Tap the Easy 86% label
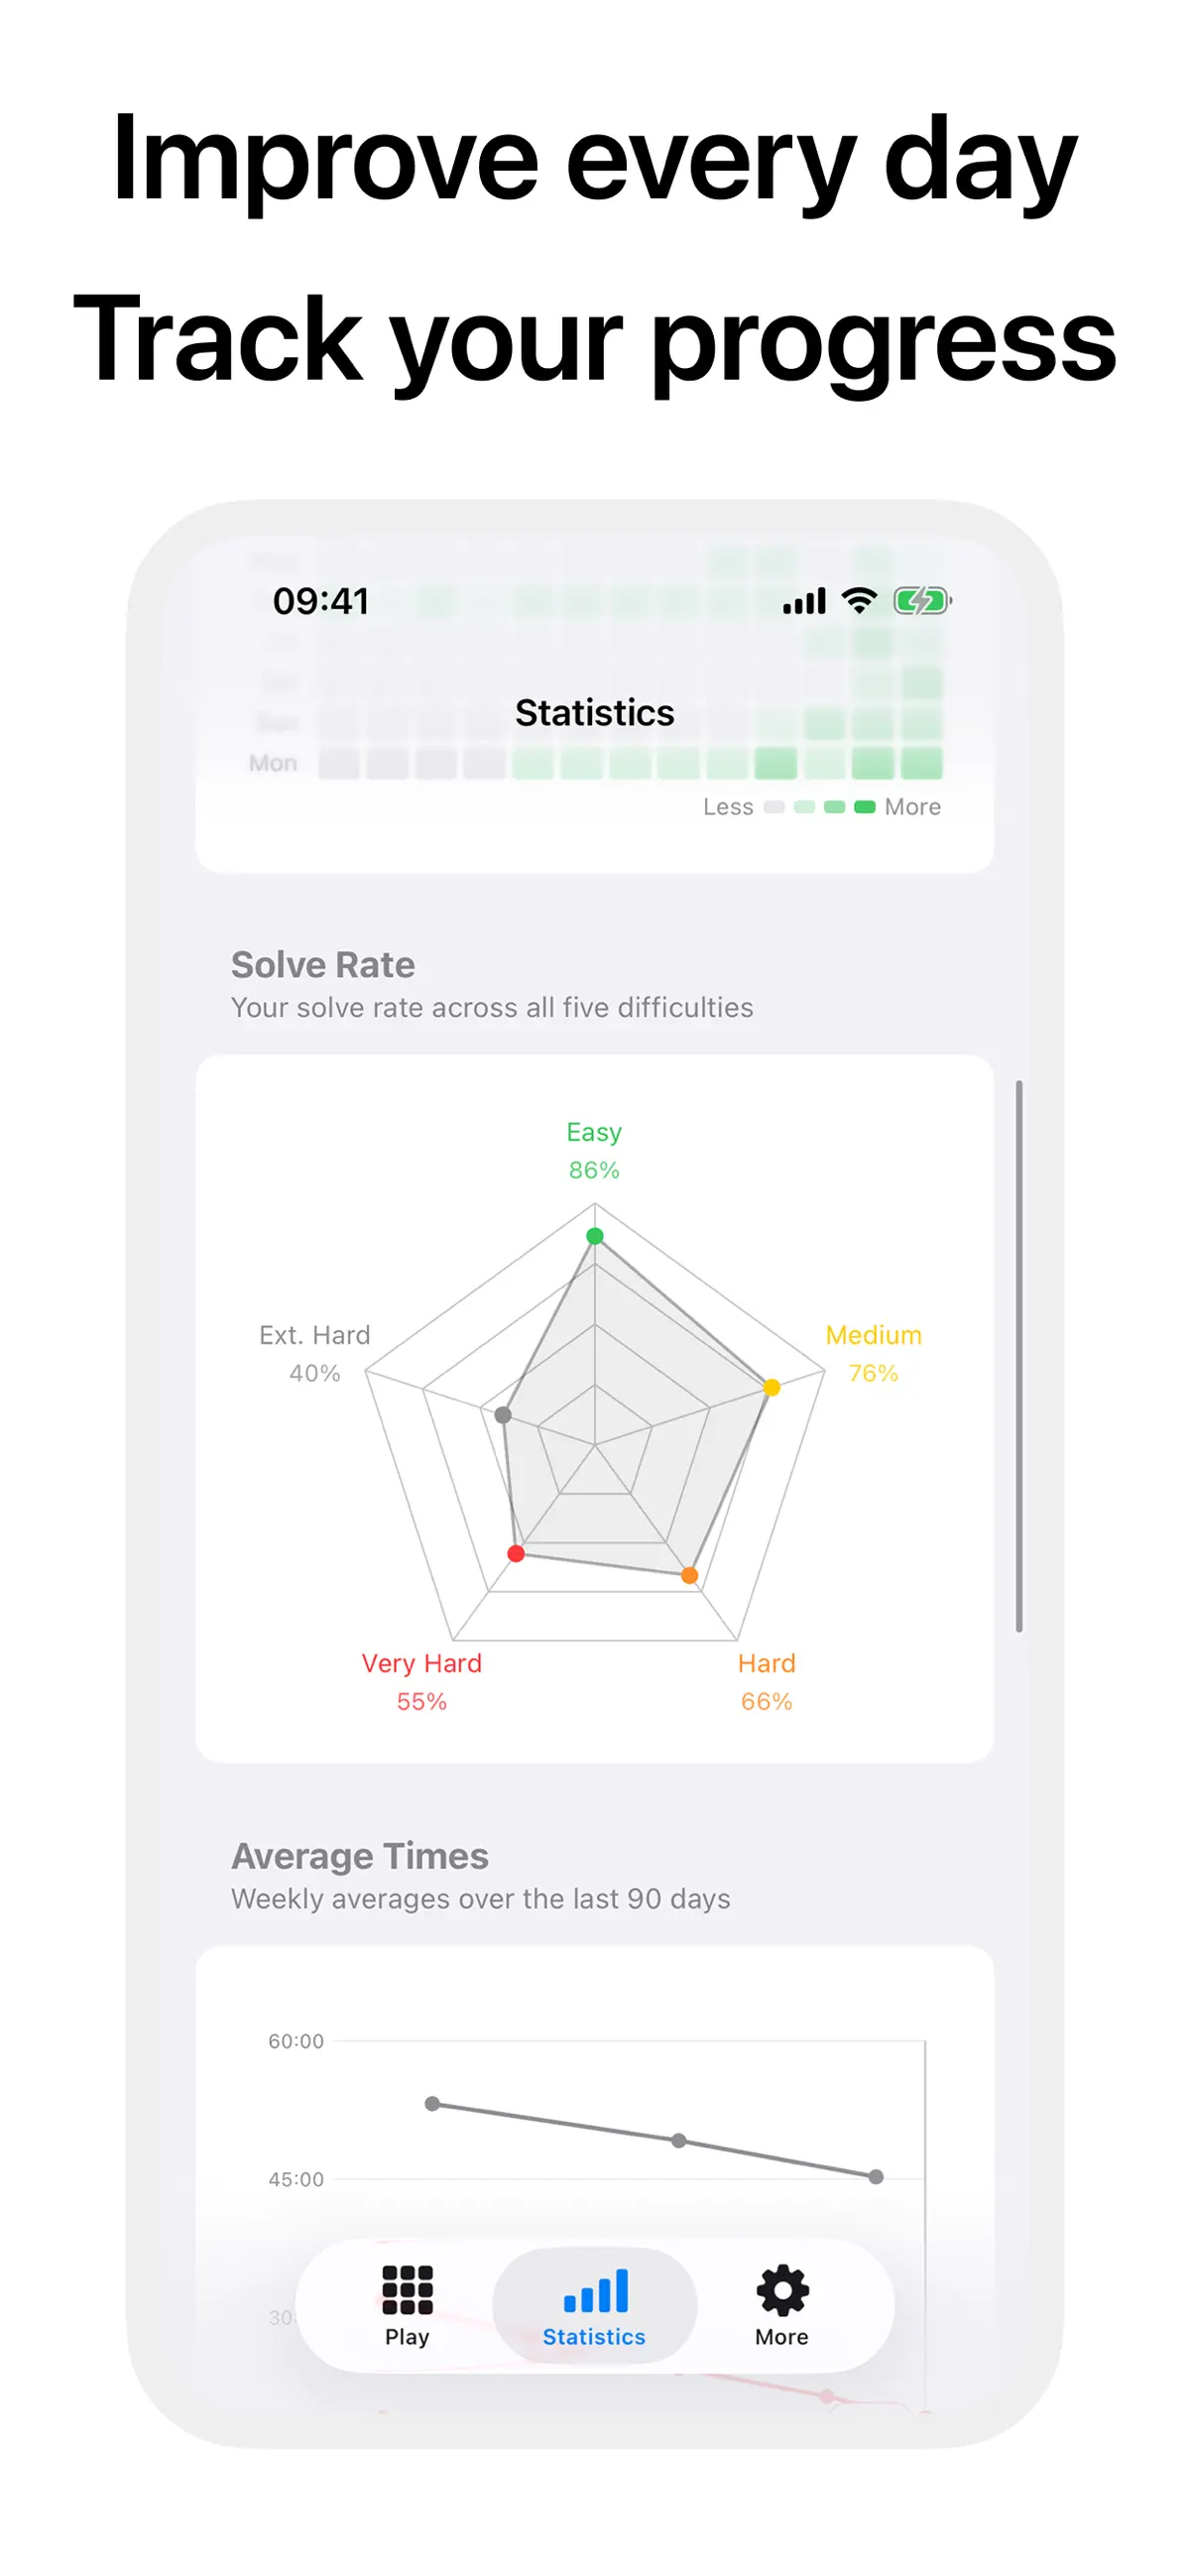This screenshot has width=1190, height=2576. pos(594,1150)
